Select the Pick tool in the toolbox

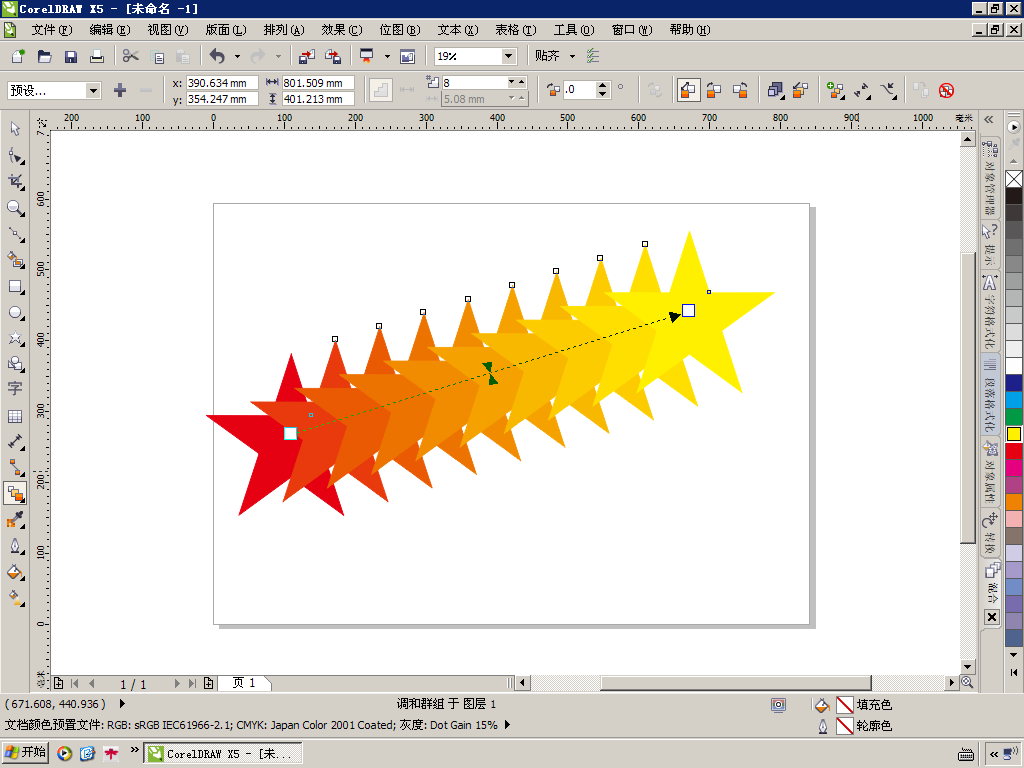click(15, 129)
